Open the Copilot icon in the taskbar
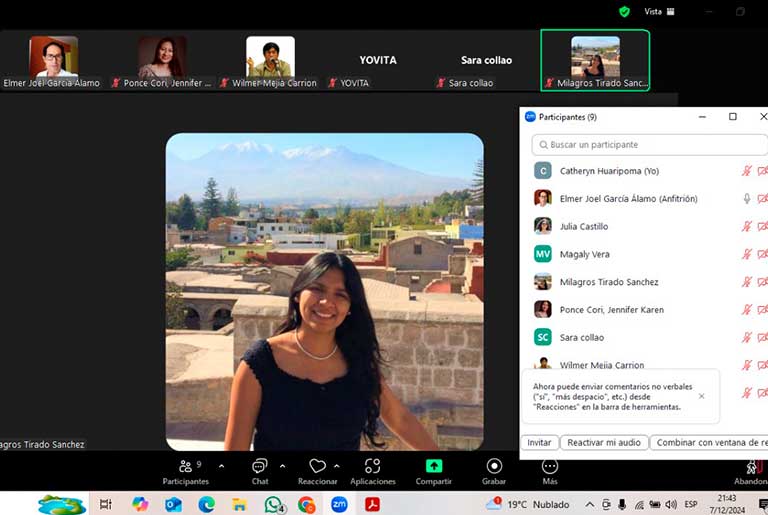The width and height of the screenshot is (768, 515). click(x=140, y=504)
